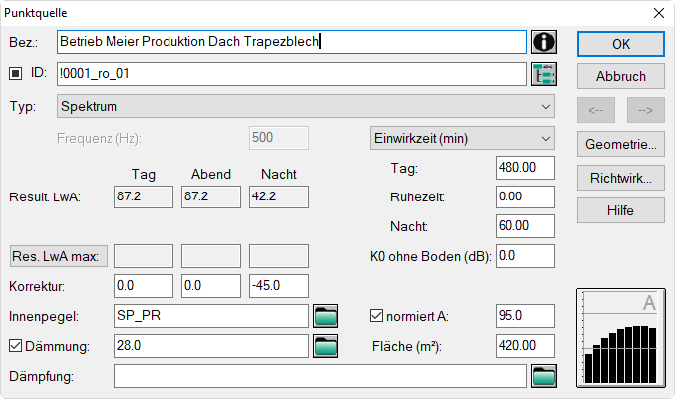The image size is (675, 399).
Task: Click the Res. LwA max Nacht box
Action: click(x=279, y=256)
